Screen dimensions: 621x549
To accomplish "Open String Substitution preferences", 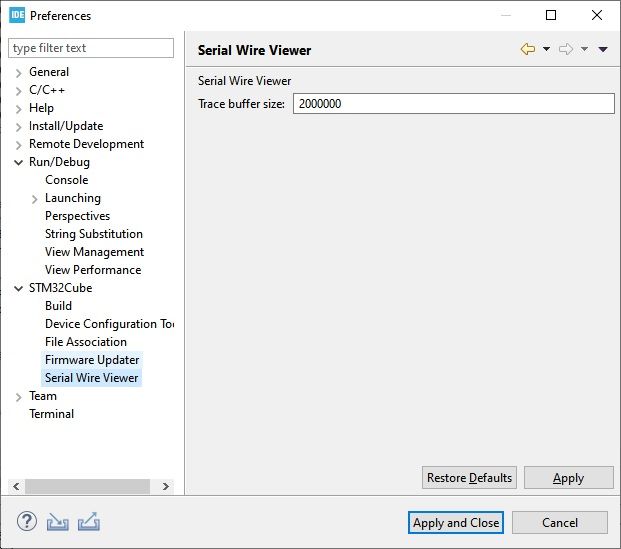I will pyautogui.click(x=93, y=234).
